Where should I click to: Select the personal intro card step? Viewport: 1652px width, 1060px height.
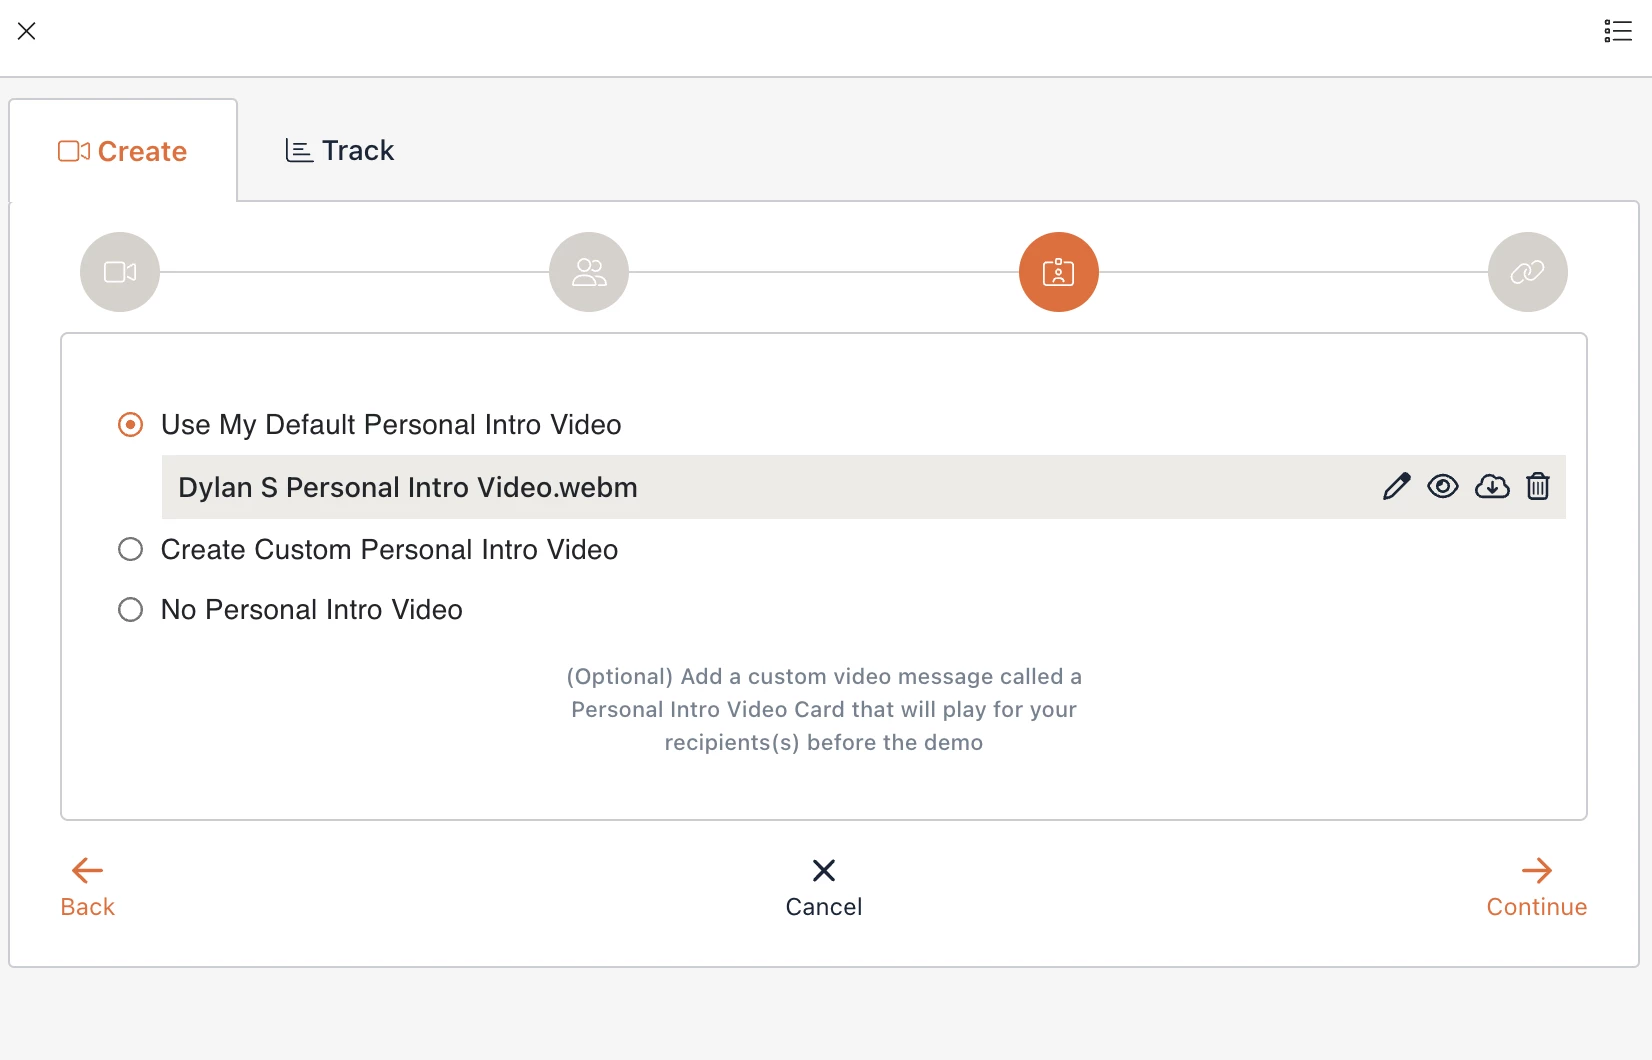point(1058,272)
